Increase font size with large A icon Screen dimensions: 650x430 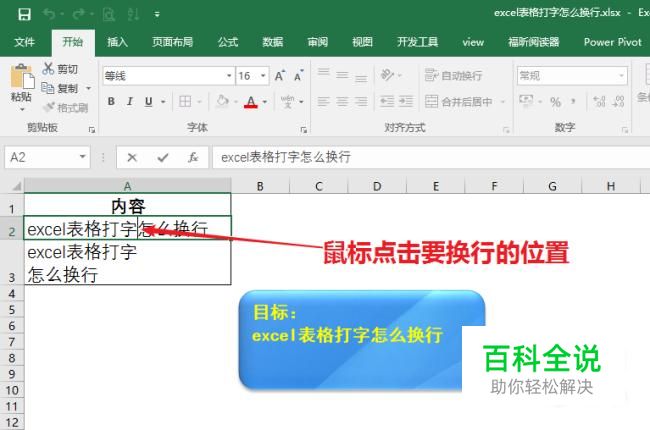[x=280, y=76]
